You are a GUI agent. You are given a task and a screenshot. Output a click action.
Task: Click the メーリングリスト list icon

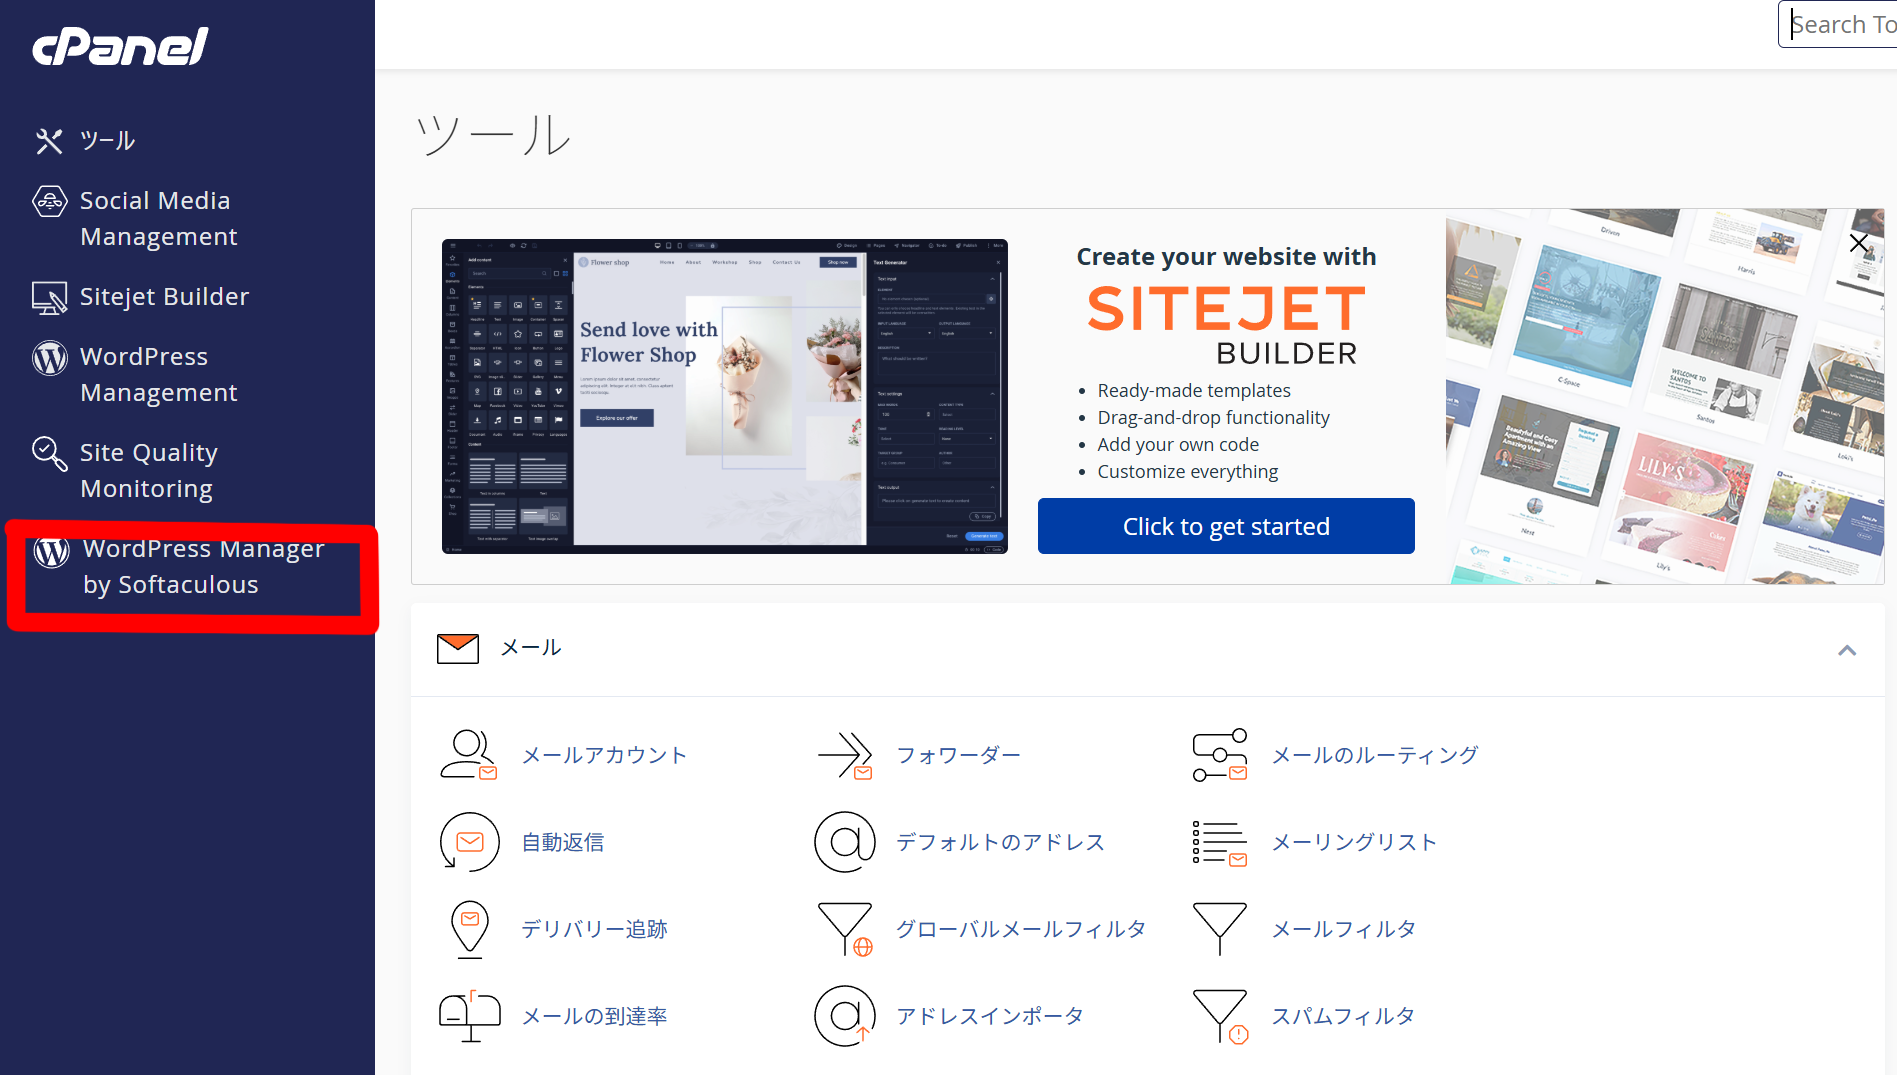(1220, 843)
